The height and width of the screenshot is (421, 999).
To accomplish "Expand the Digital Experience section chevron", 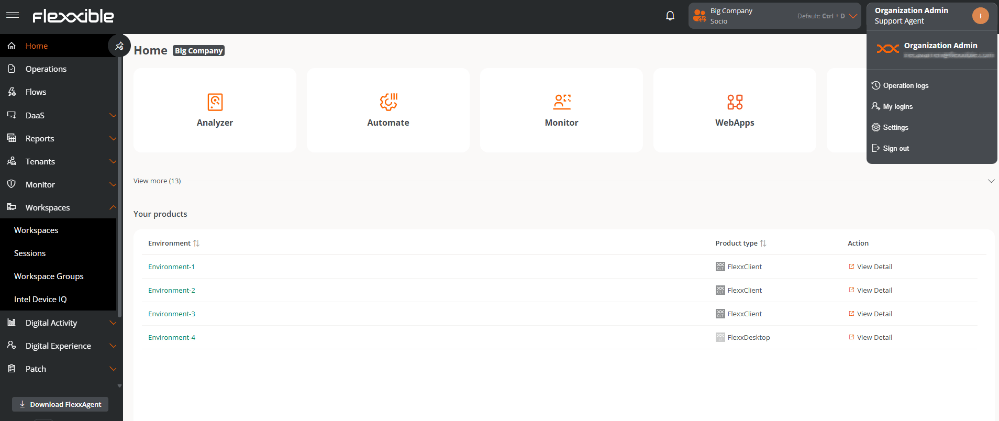I will [113, 346].
